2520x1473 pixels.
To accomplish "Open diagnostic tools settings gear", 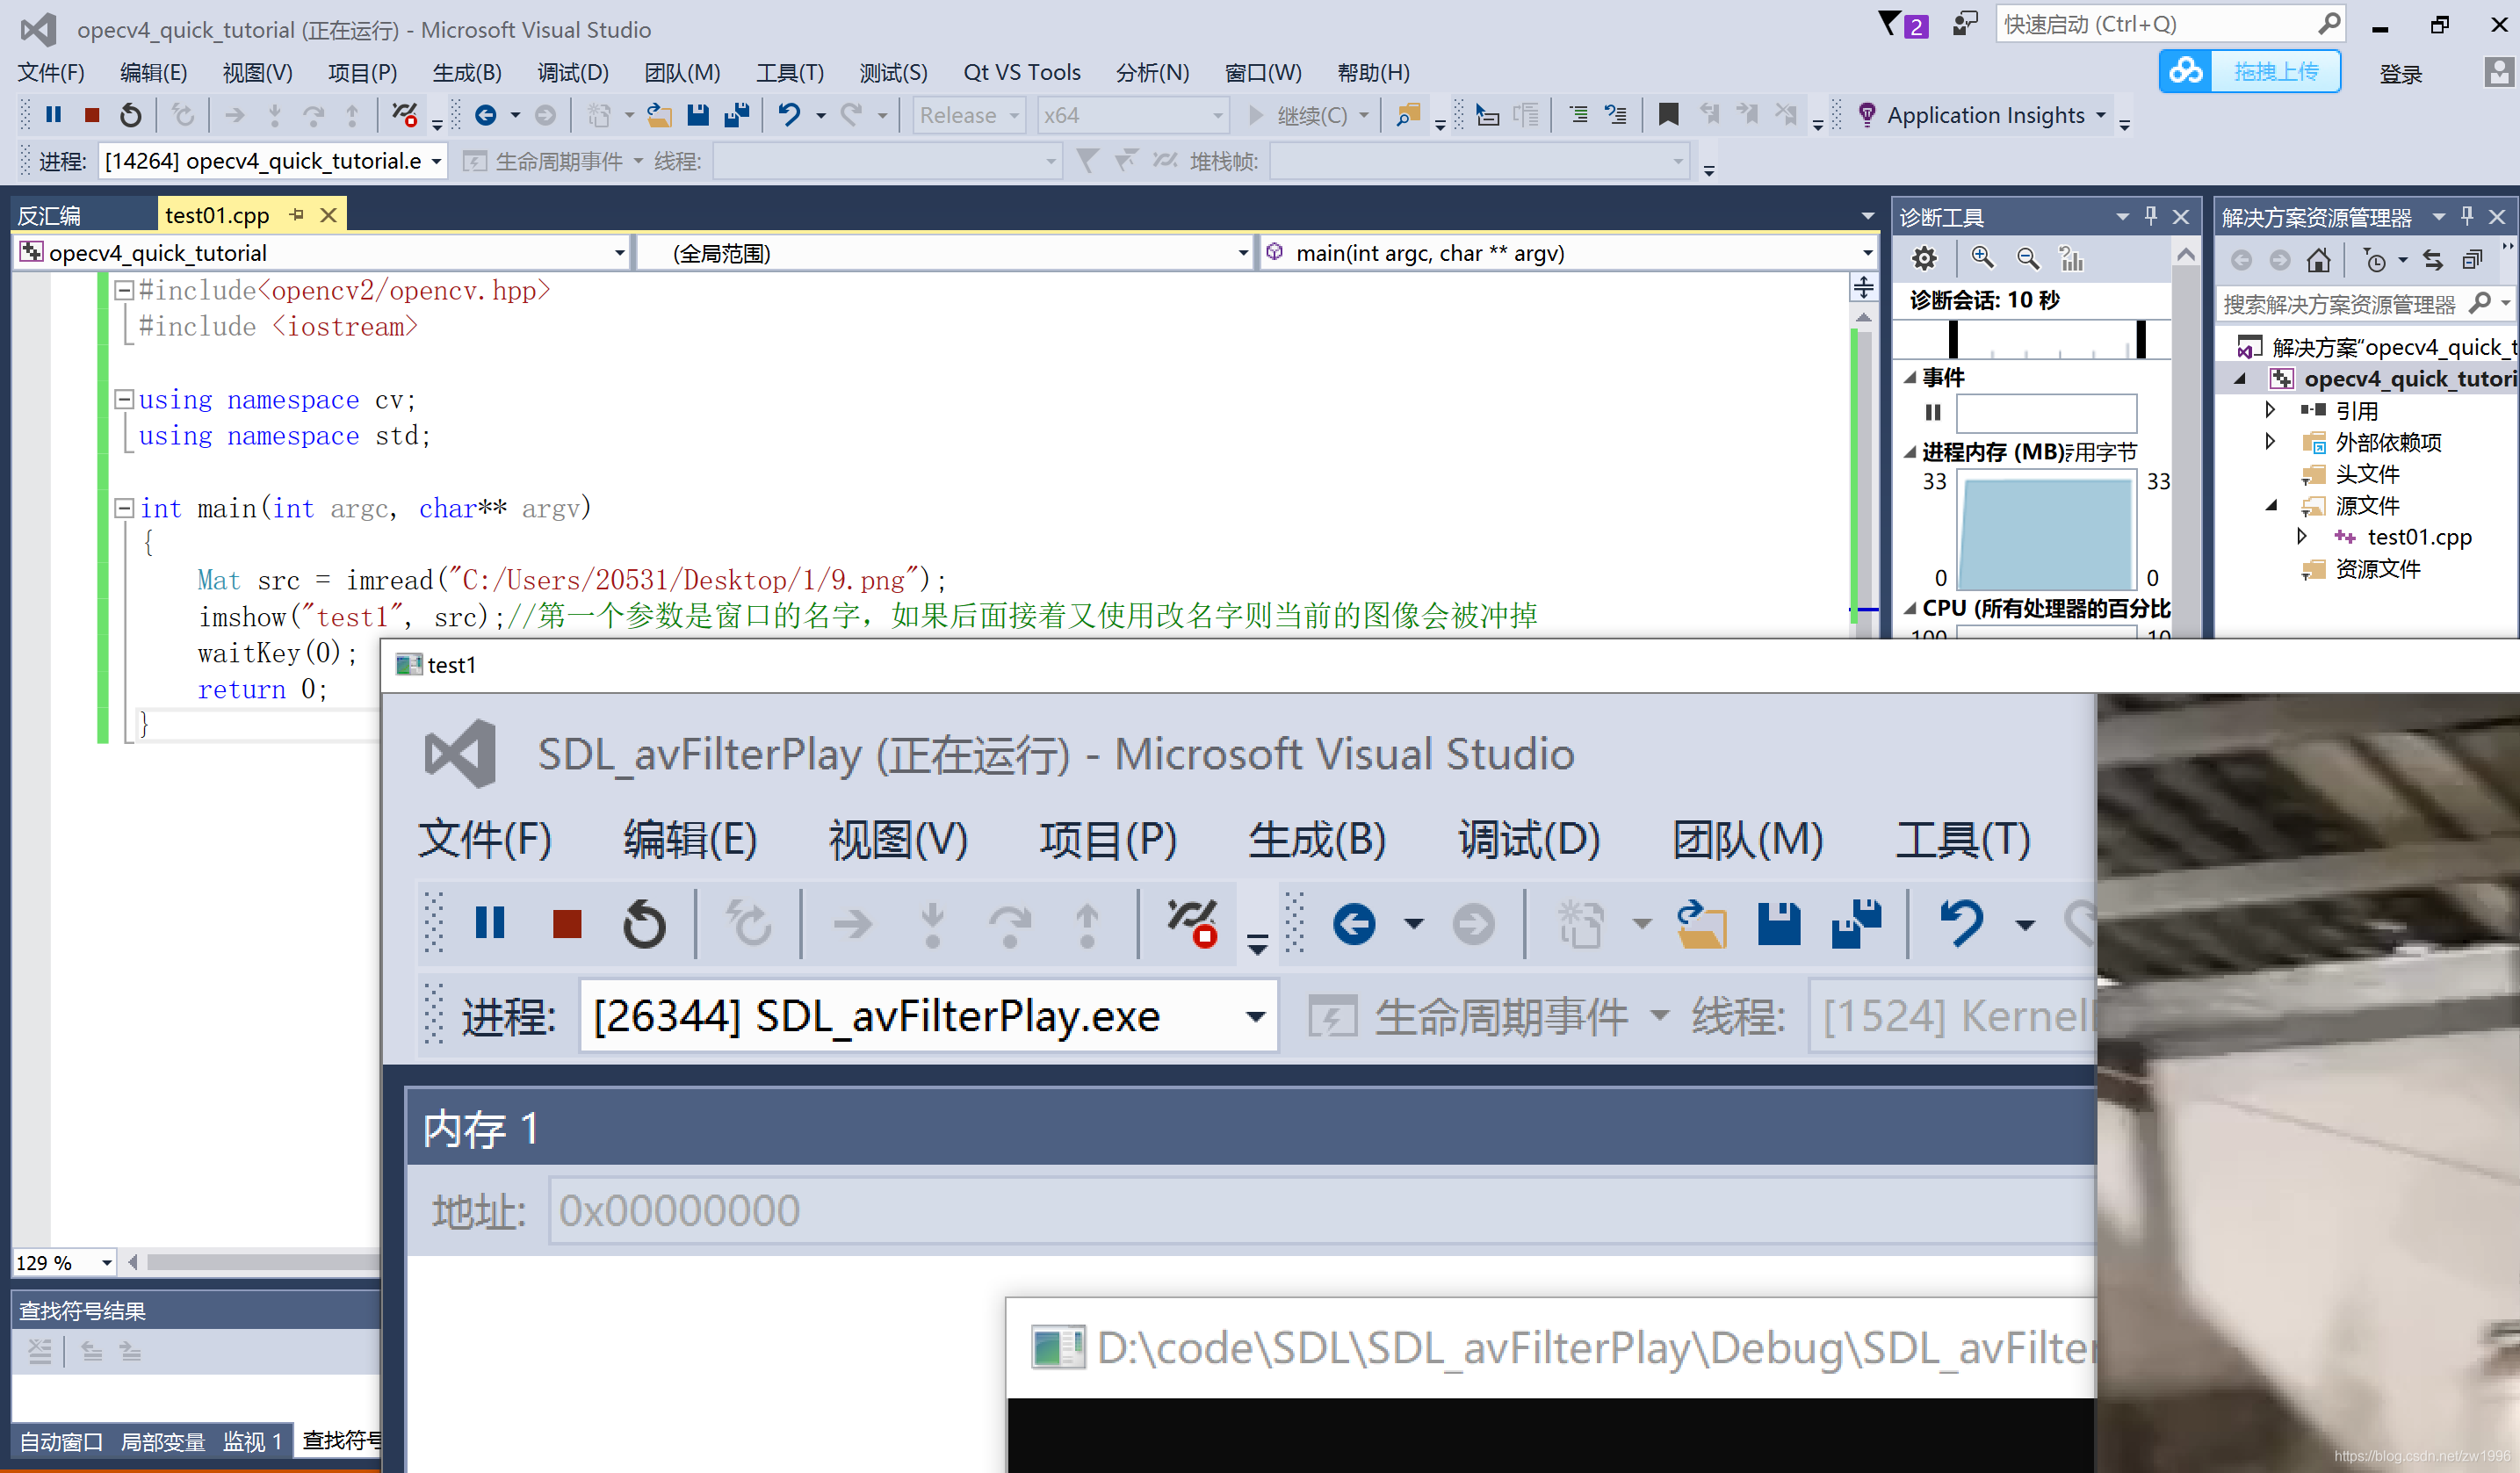I will (x=1924, y=259).
